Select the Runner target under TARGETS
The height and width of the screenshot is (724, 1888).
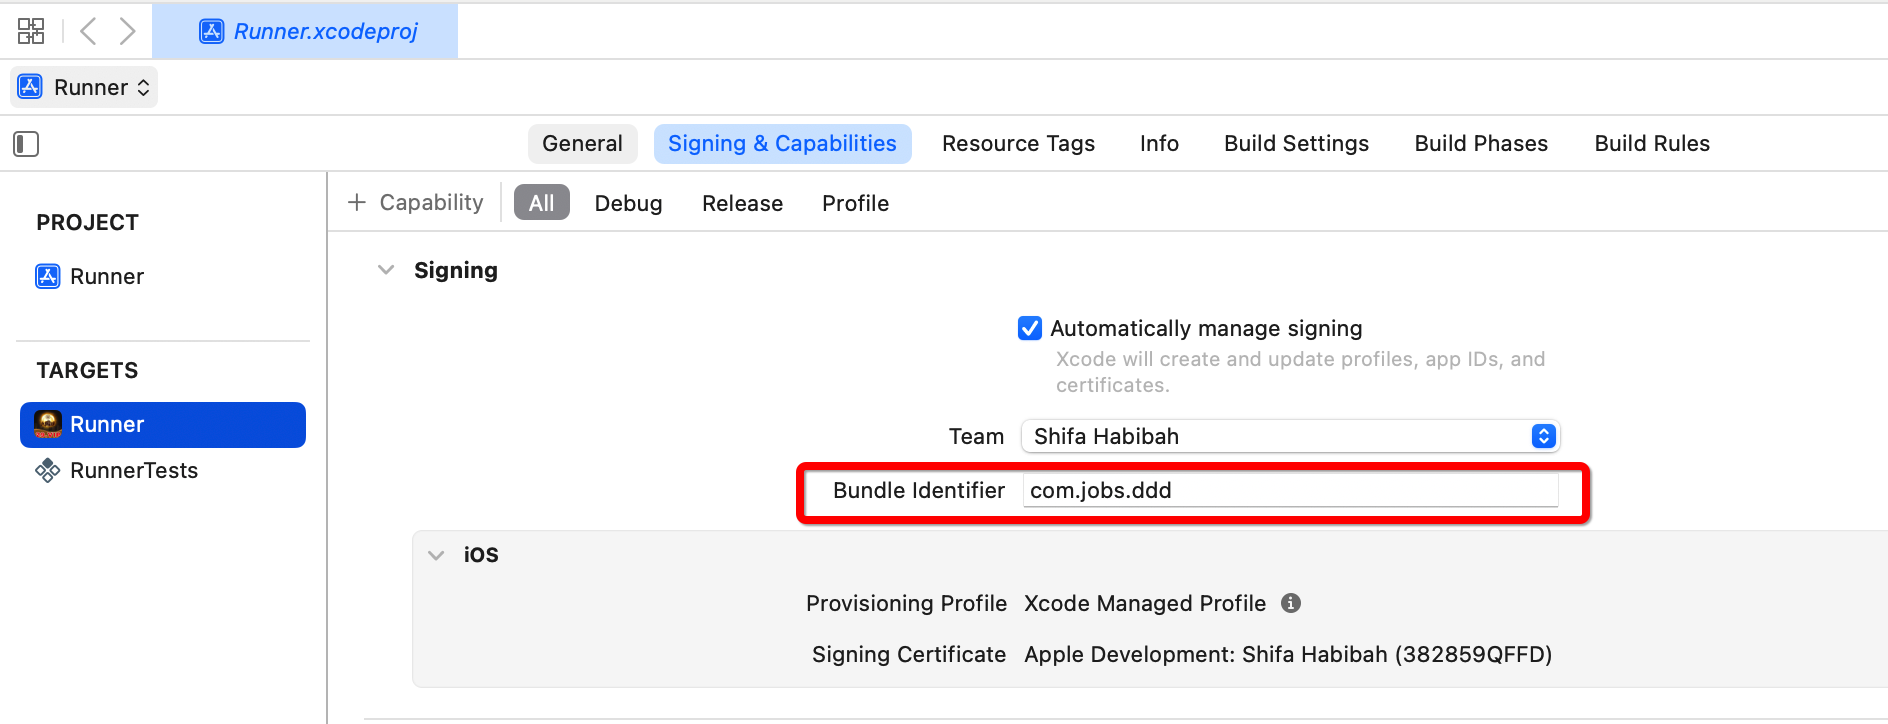point(163,425)
